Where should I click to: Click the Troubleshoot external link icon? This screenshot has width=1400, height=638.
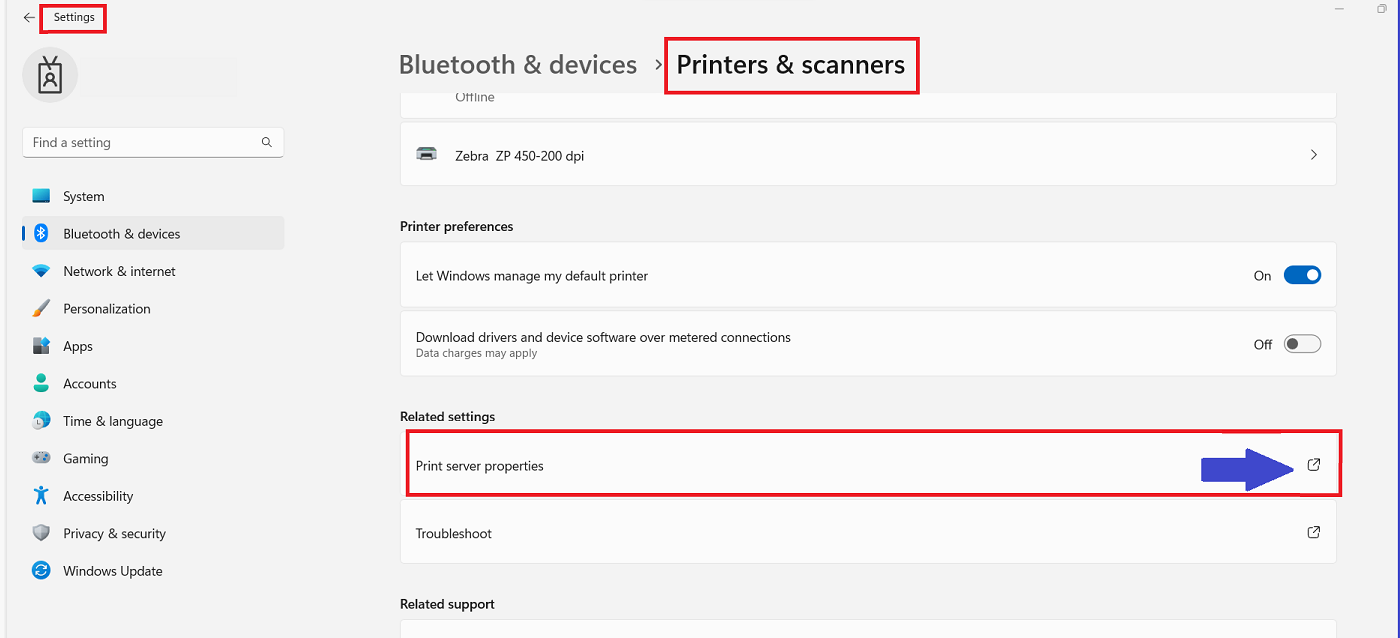(1314, 533)
